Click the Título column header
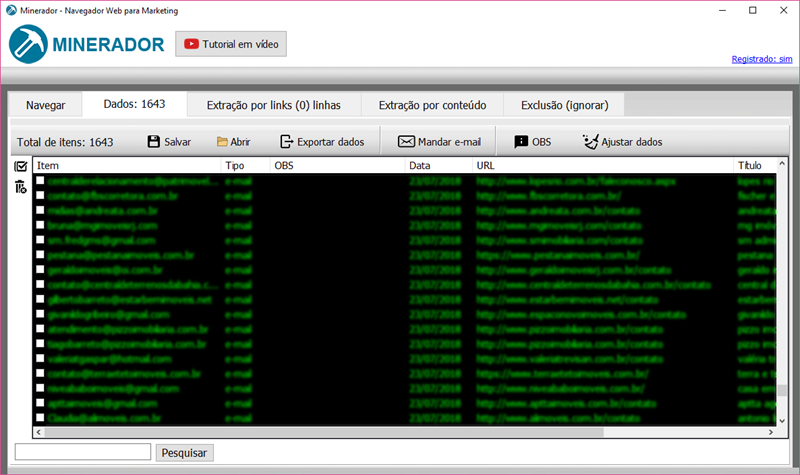Viewport: 800px width, 475px height. coord(755,165)
